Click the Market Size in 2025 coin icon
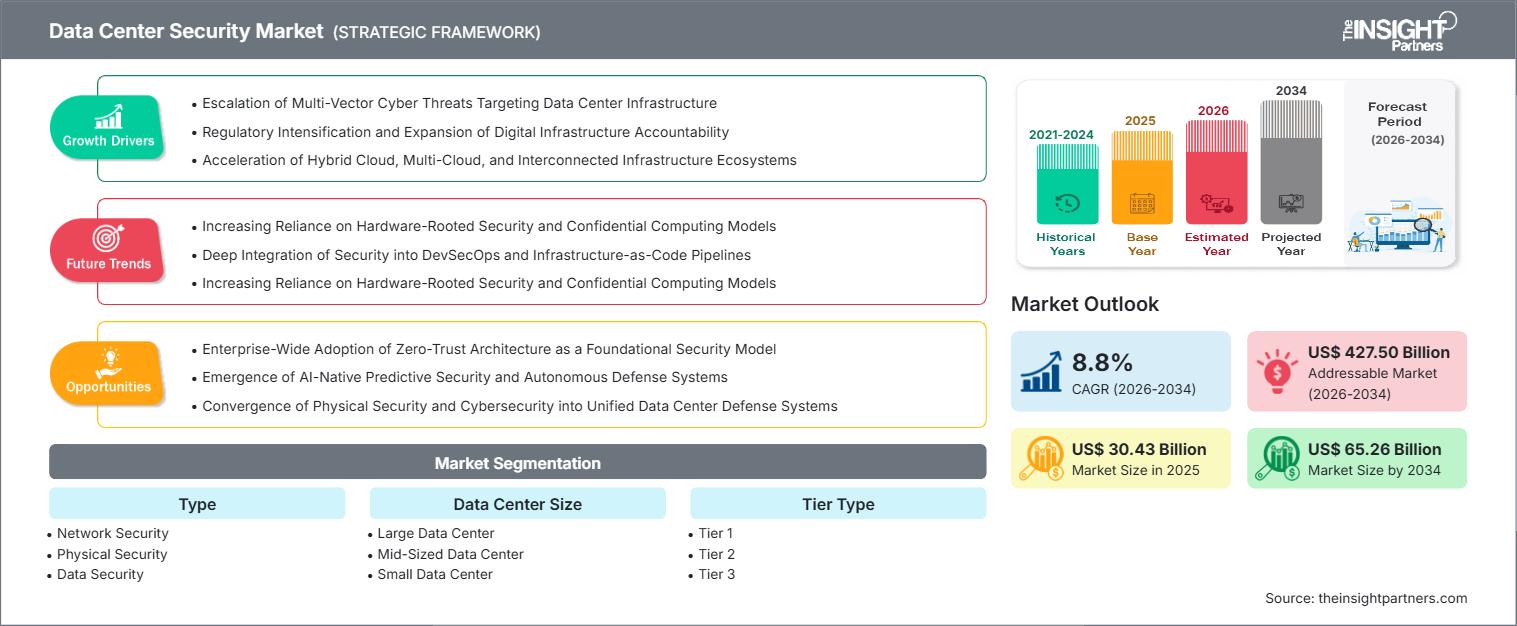Image resolution: width=1517 pixels, height=626 pixels. click(x=1041, y=458)
